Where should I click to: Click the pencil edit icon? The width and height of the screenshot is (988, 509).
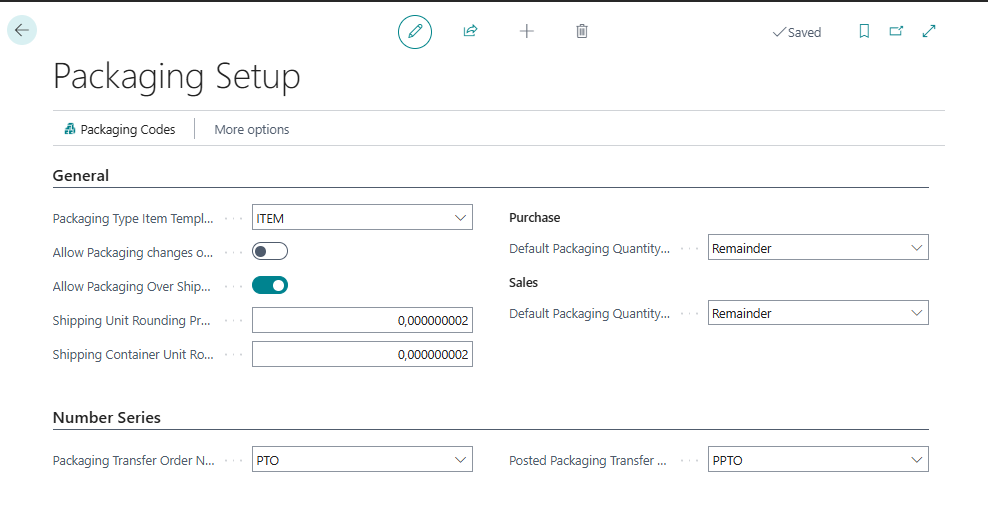coord(415,32)
